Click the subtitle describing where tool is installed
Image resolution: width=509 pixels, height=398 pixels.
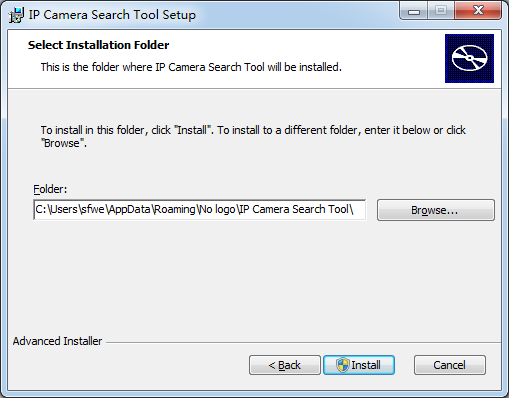[x=191, y=67]
